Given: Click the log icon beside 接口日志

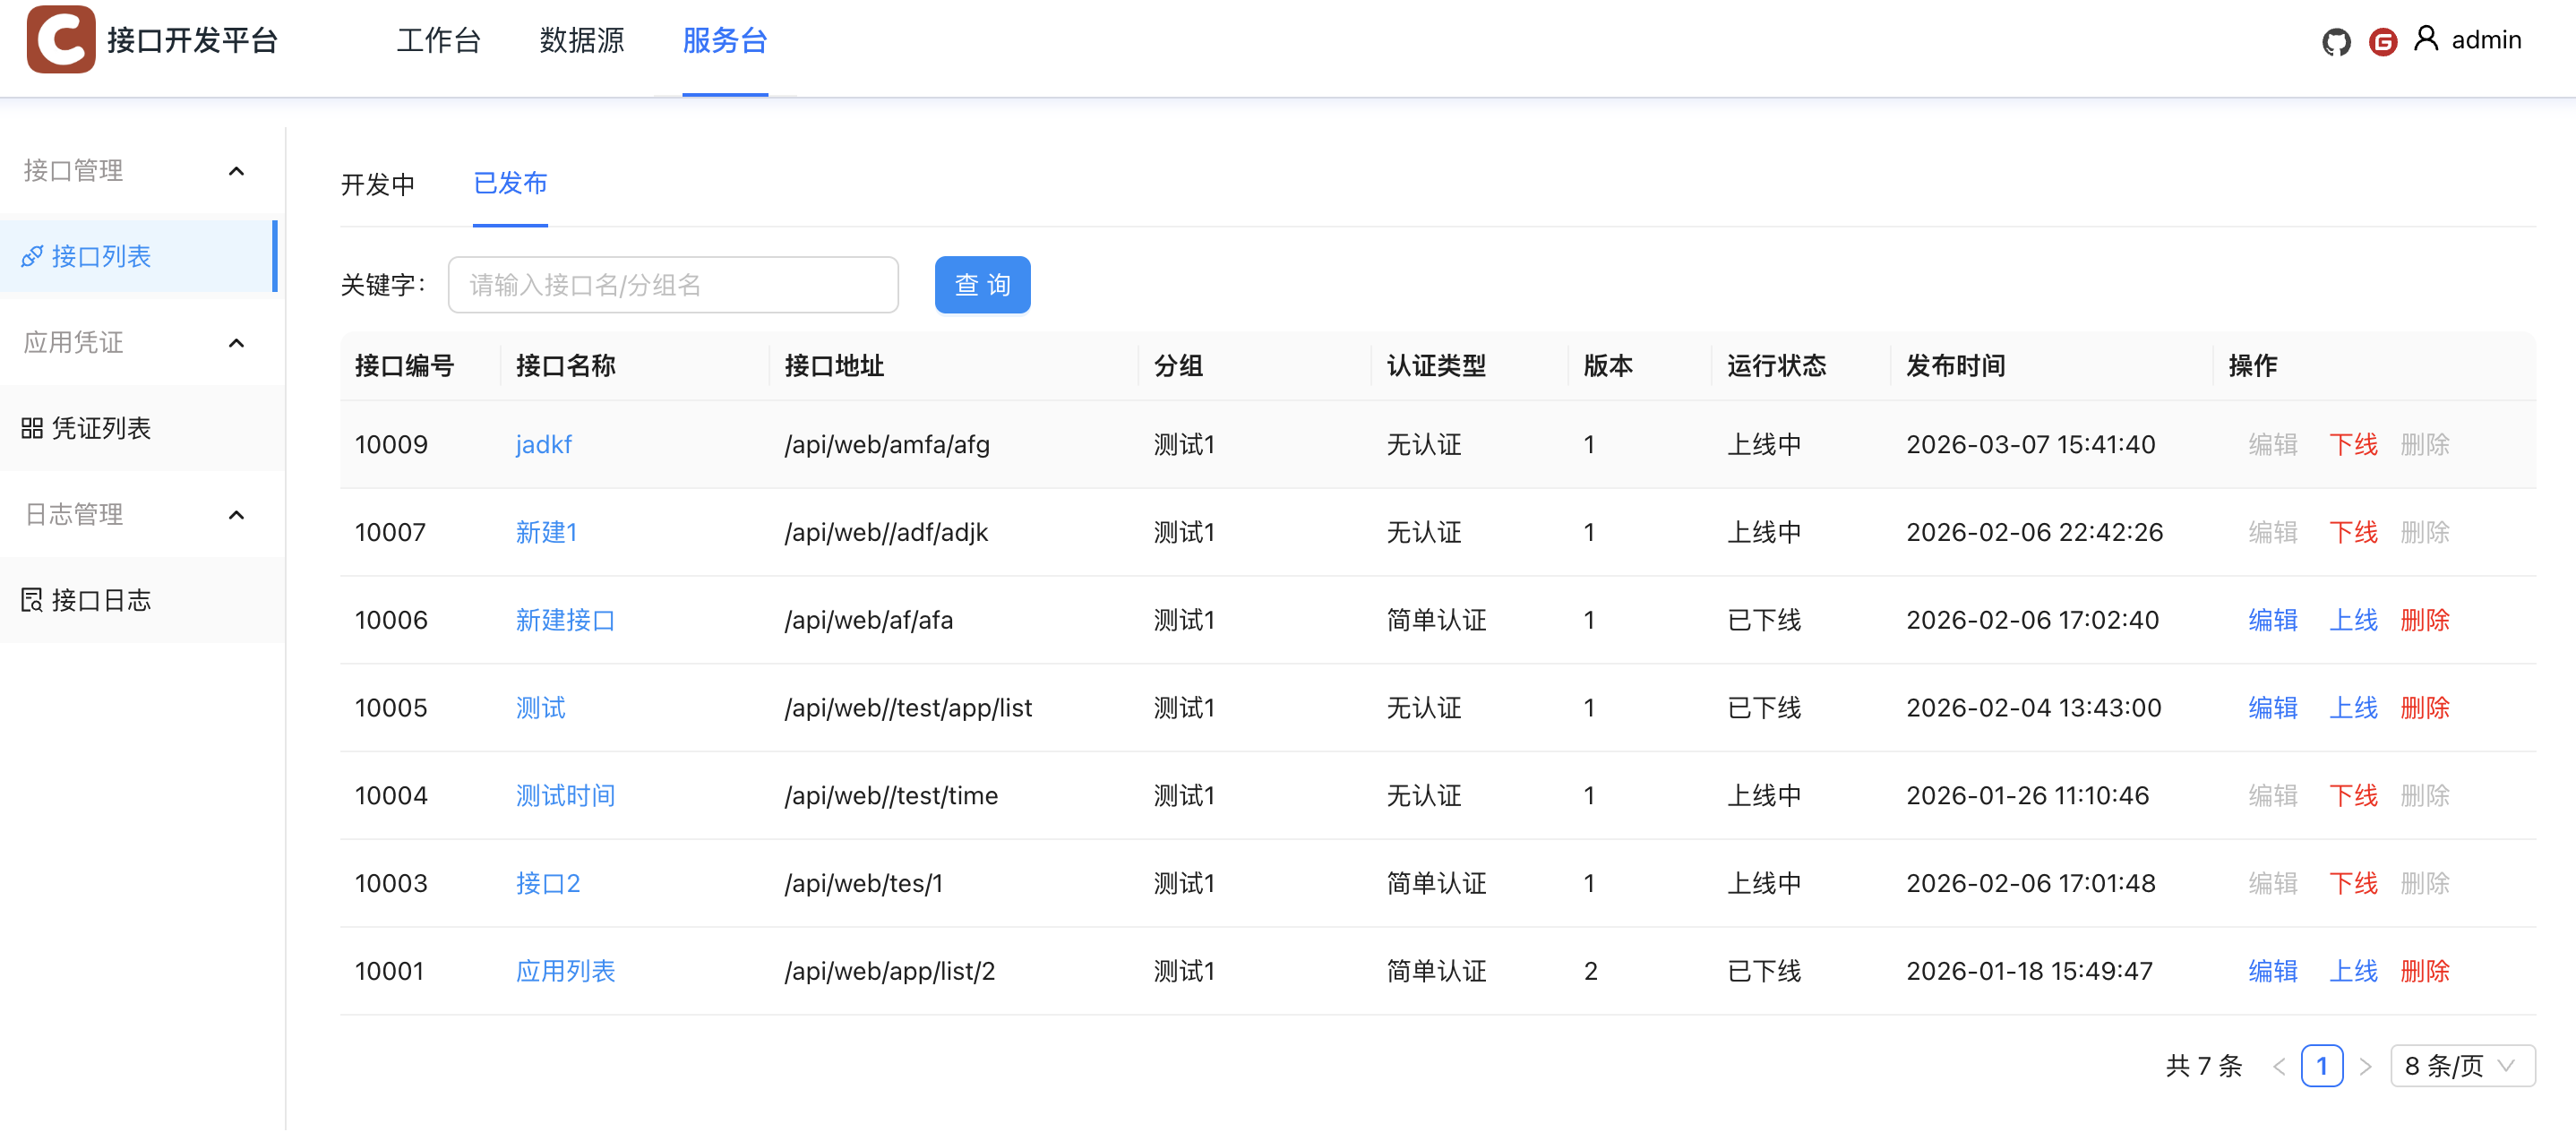Looking at the screenshot, I should tap(32, 601).
